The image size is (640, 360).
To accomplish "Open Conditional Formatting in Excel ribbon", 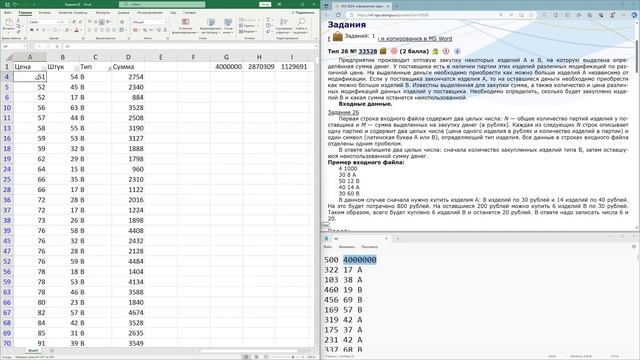I will coord(185,26).
